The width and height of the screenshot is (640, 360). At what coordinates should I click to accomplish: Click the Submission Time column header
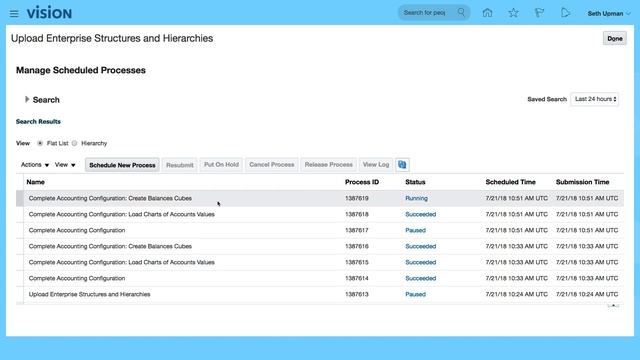click(582, 182)
